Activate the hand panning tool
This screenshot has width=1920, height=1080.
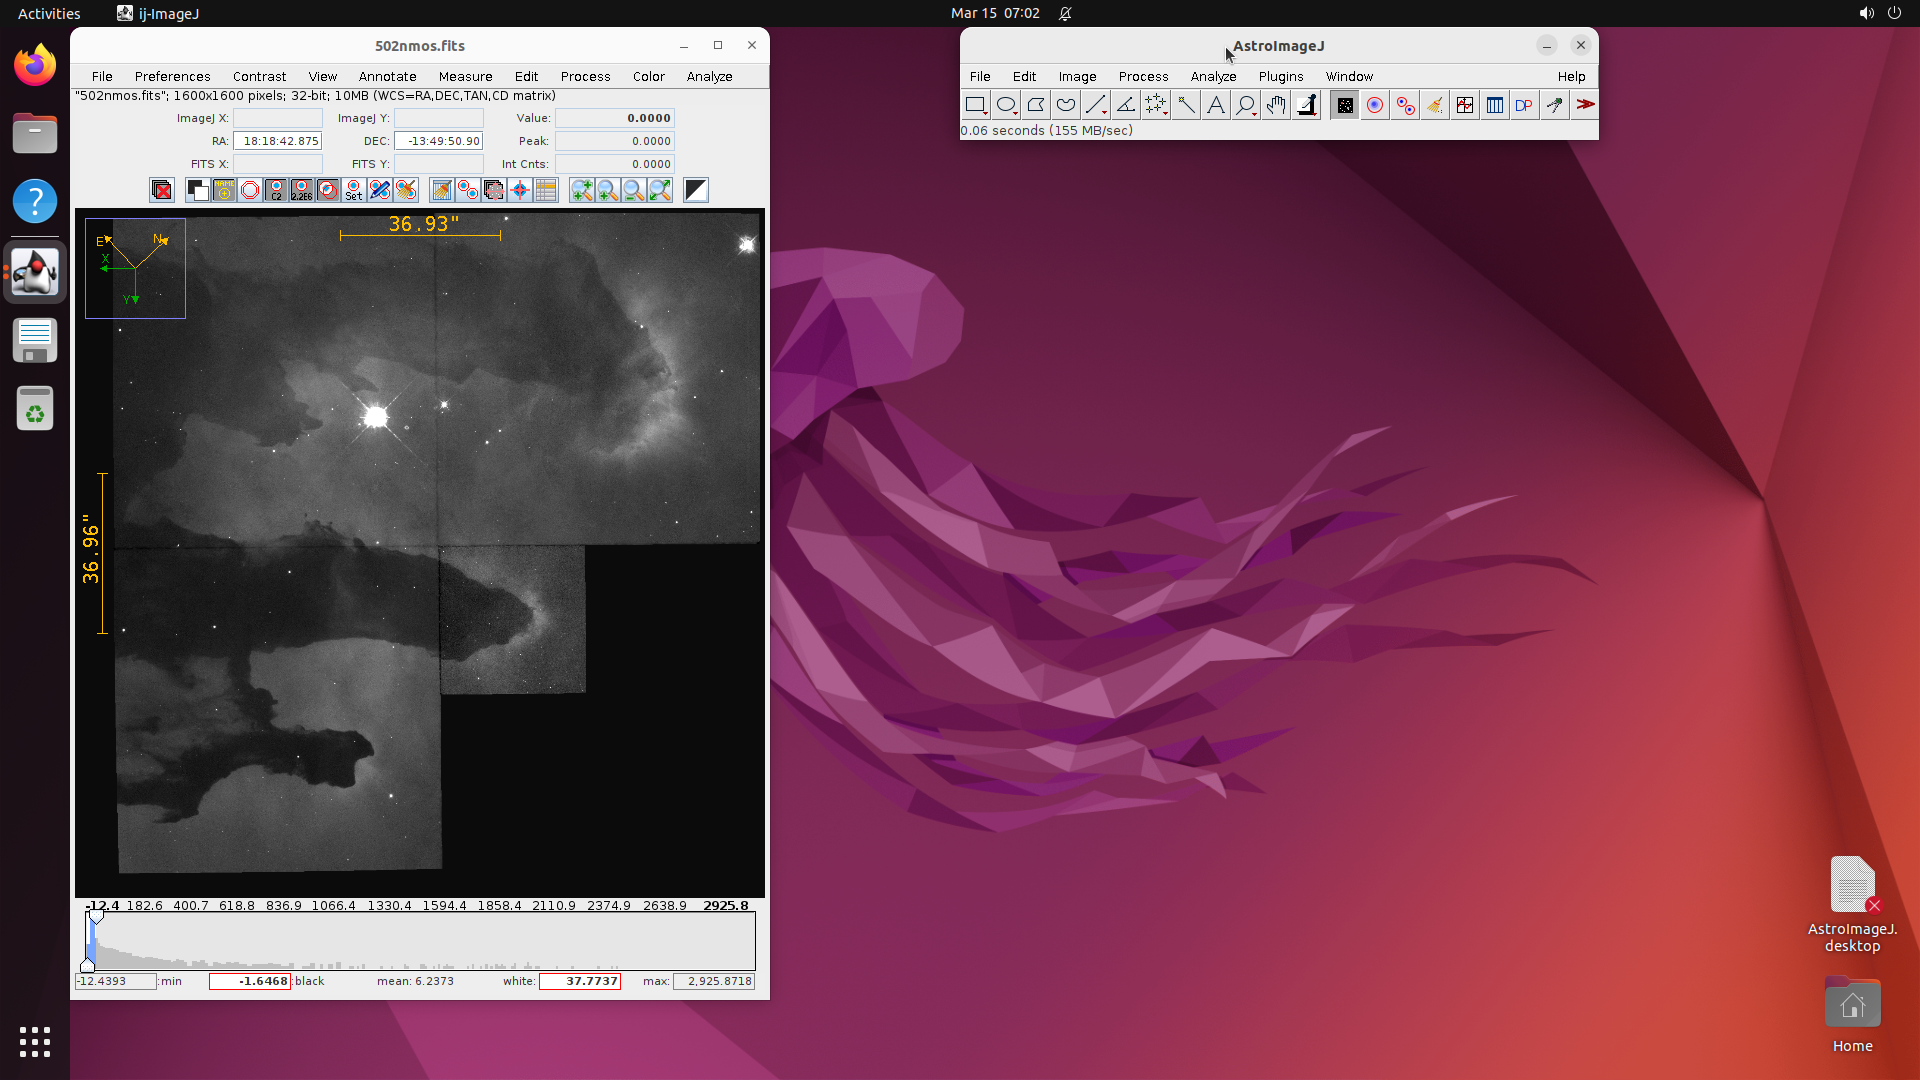point(1275,104)
